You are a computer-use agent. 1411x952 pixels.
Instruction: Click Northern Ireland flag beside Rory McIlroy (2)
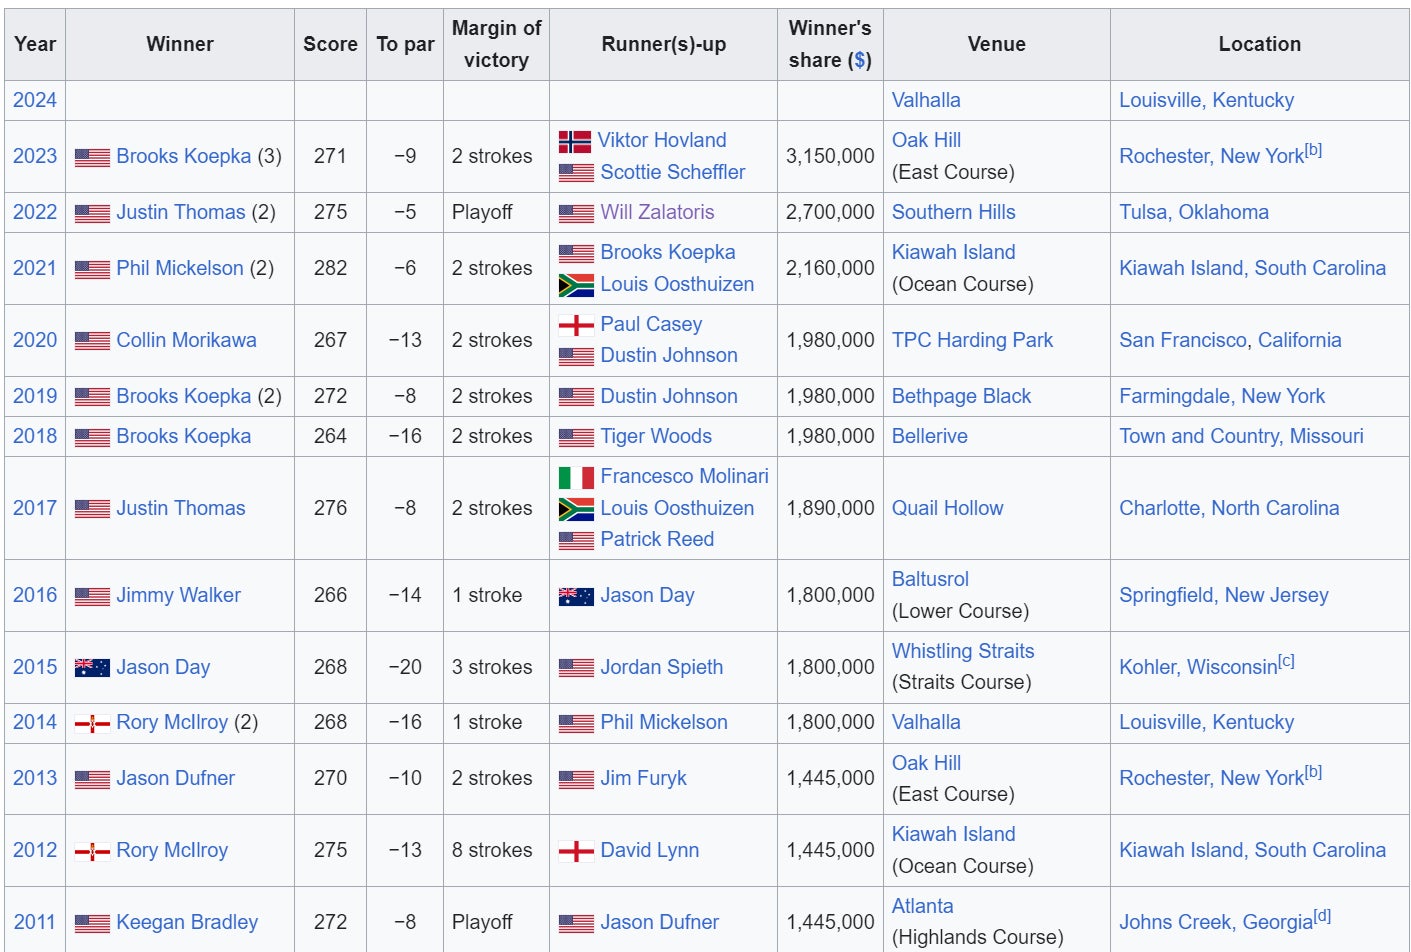[92, 723]
